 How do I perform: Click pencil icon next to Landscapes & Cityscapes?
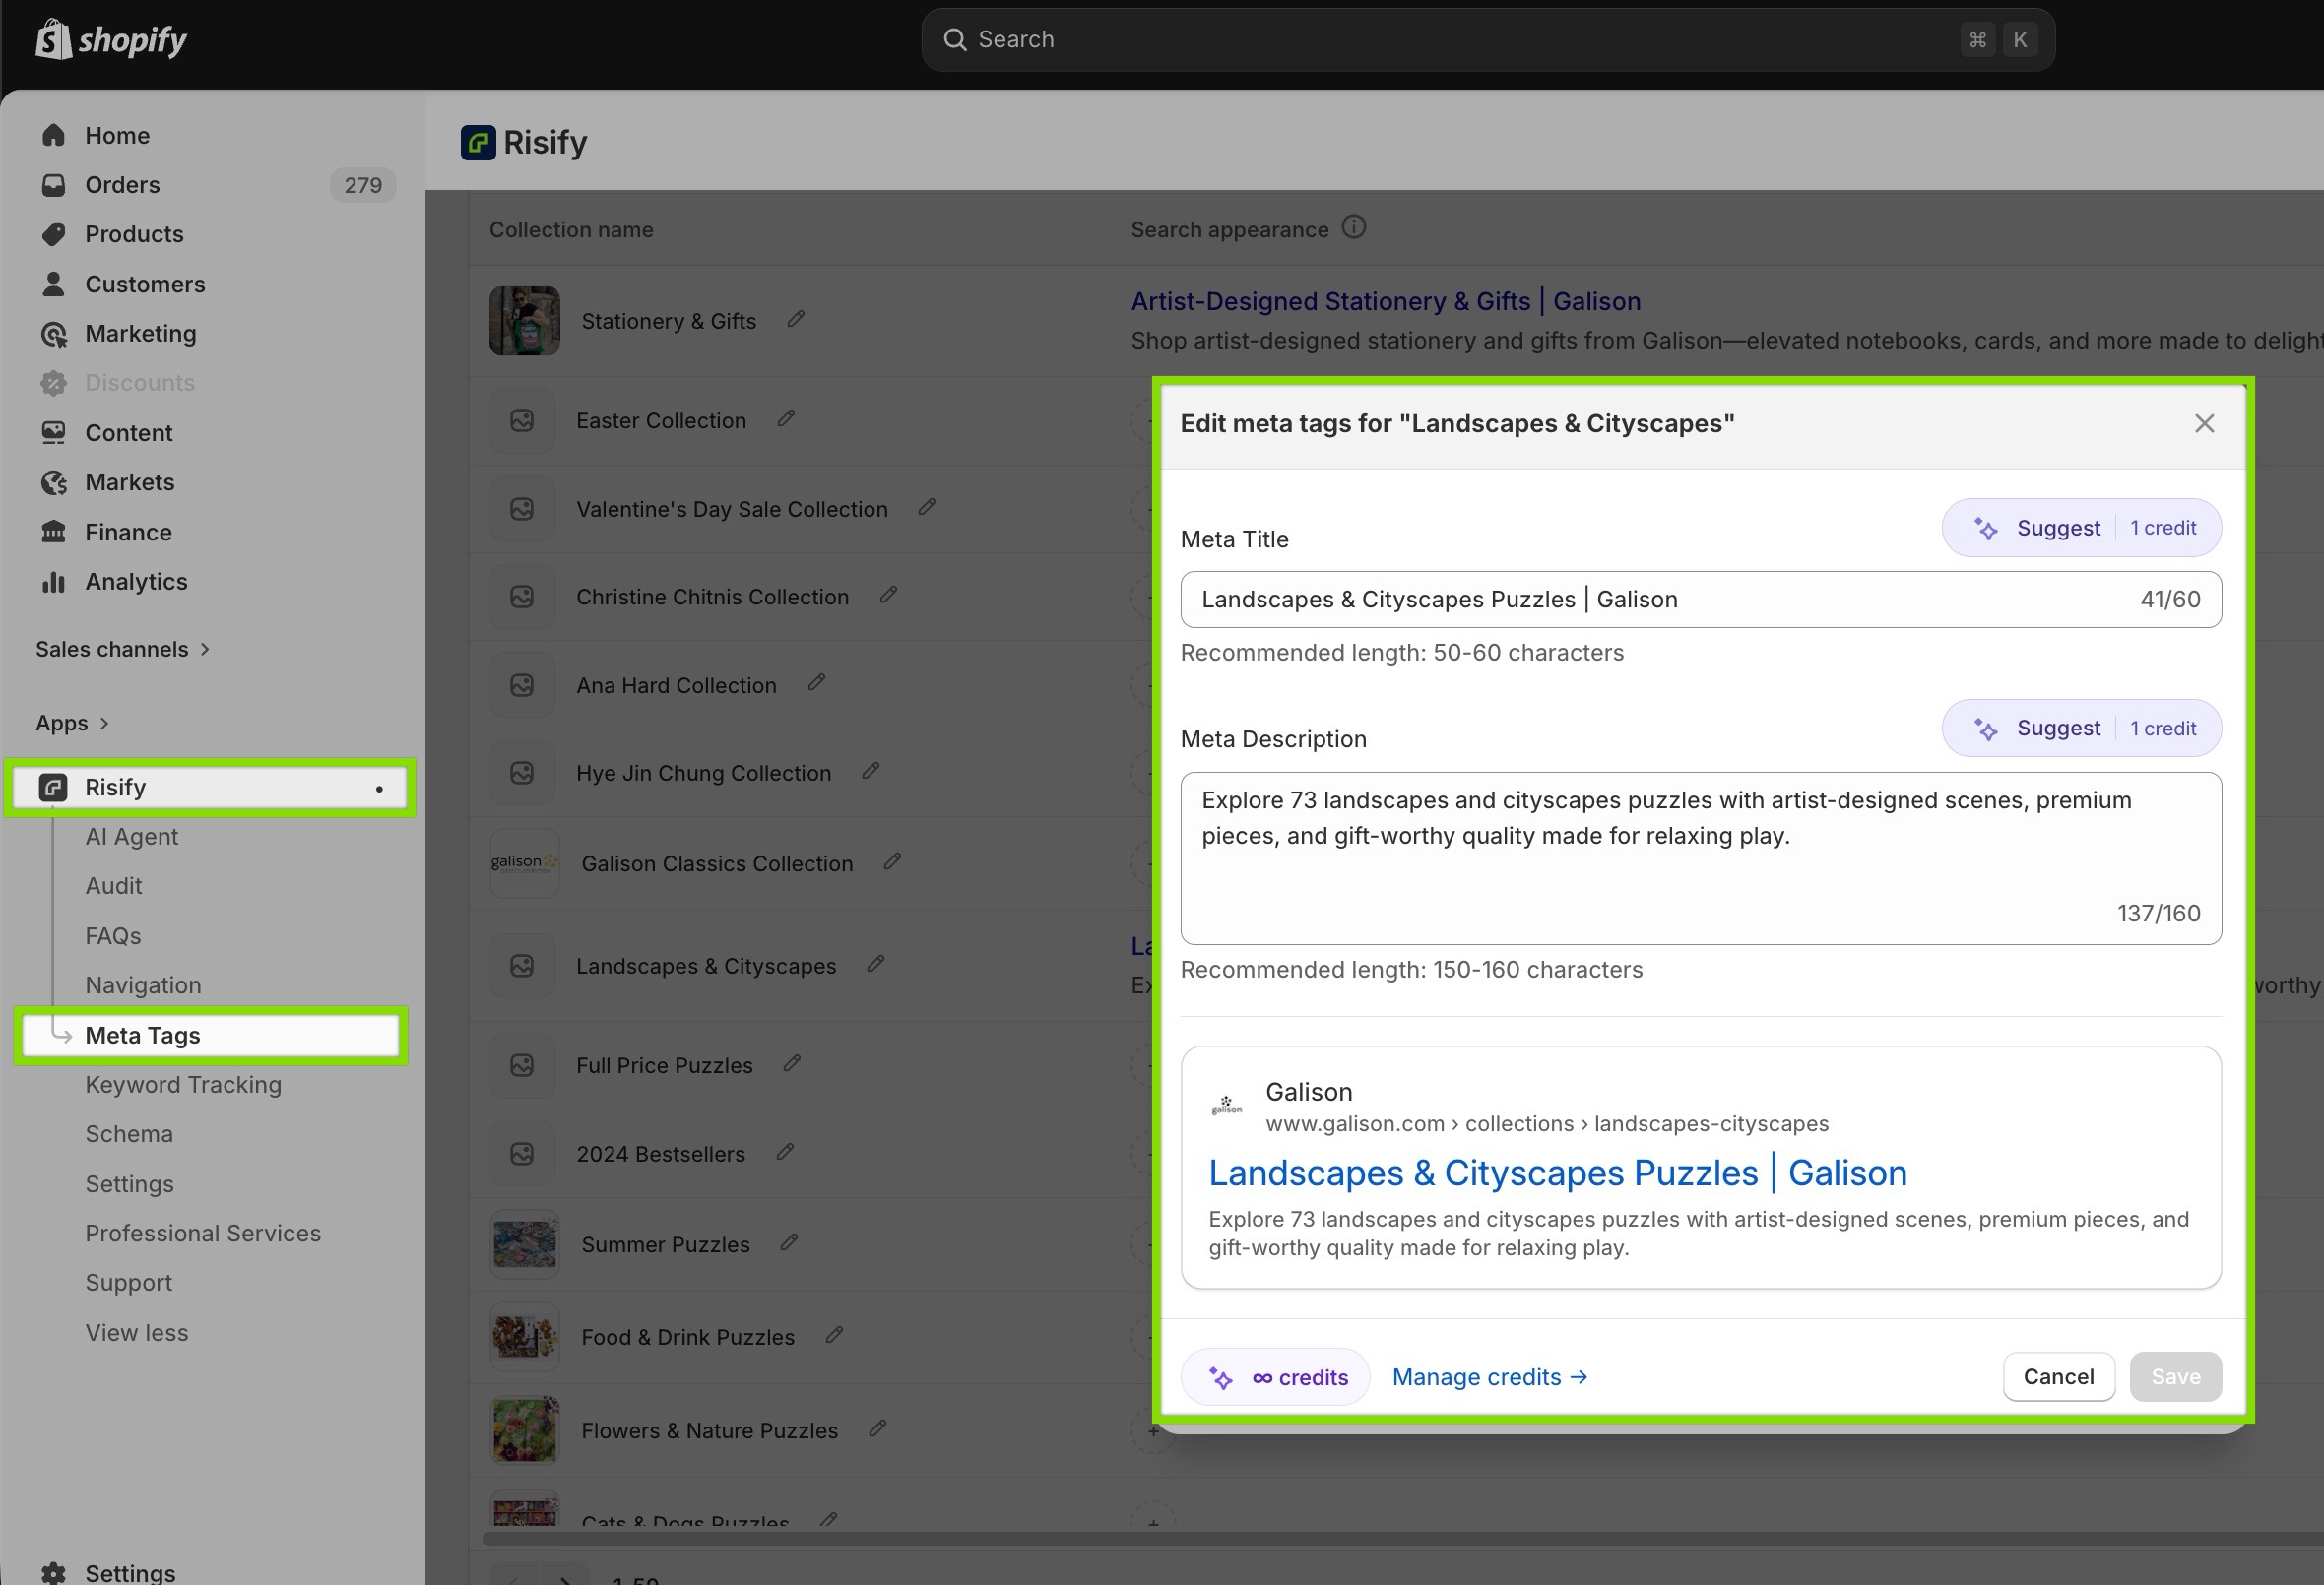(875, 964)
